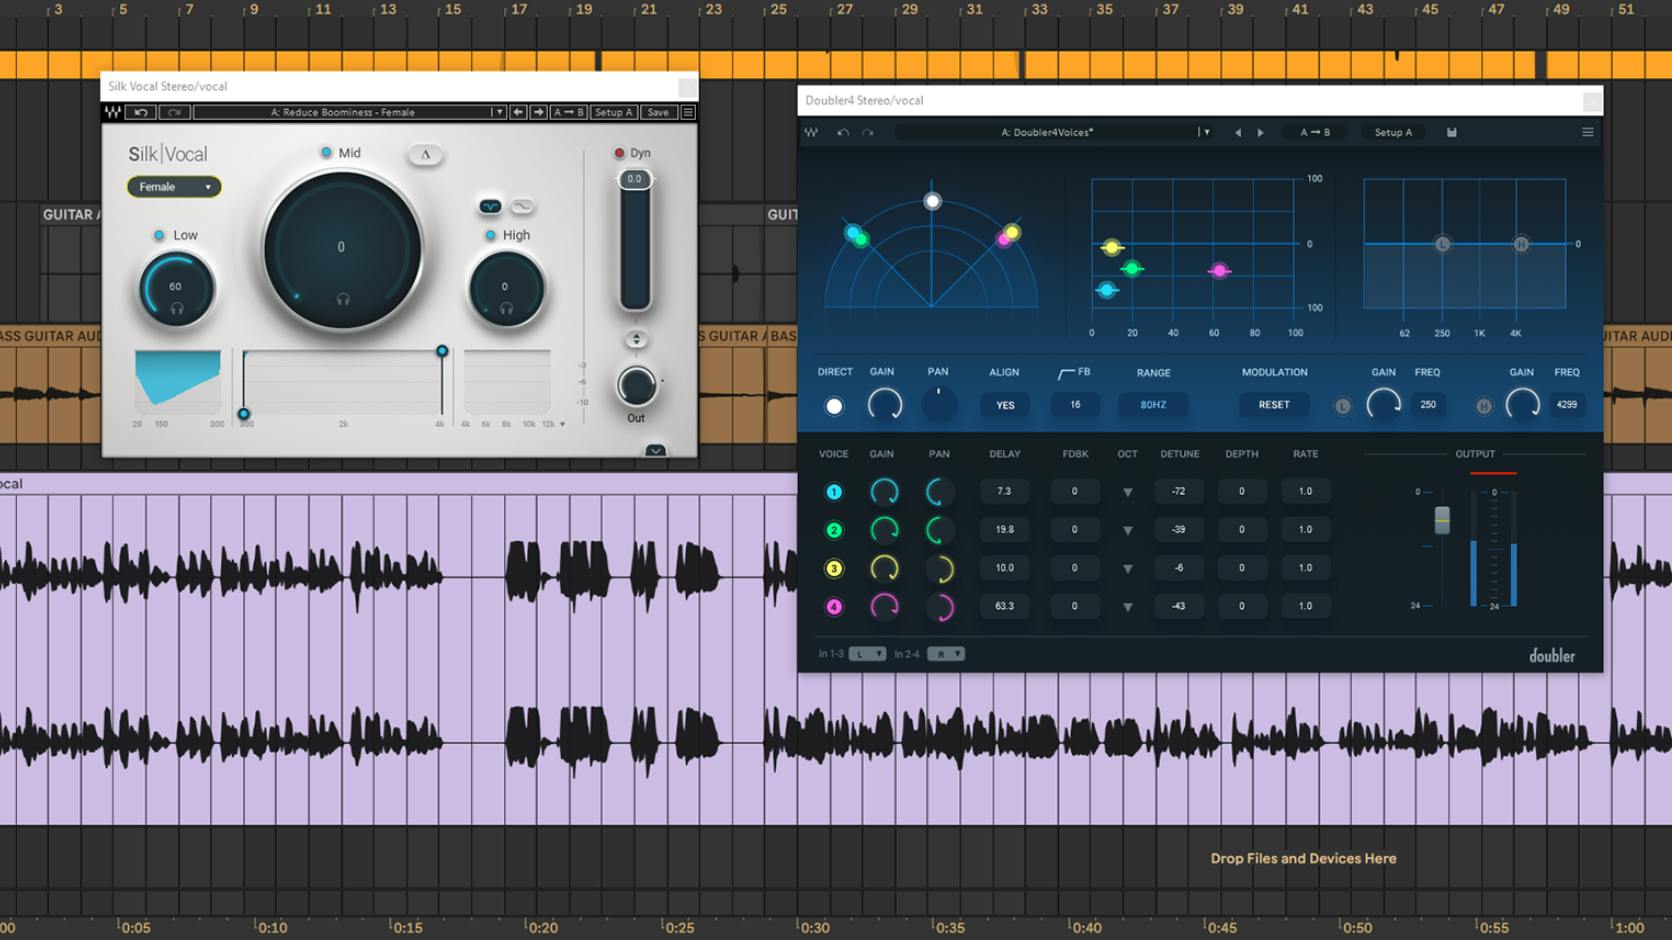Click the delta button in Silk Vocal
1672x940 pixels.
[425, 154]
